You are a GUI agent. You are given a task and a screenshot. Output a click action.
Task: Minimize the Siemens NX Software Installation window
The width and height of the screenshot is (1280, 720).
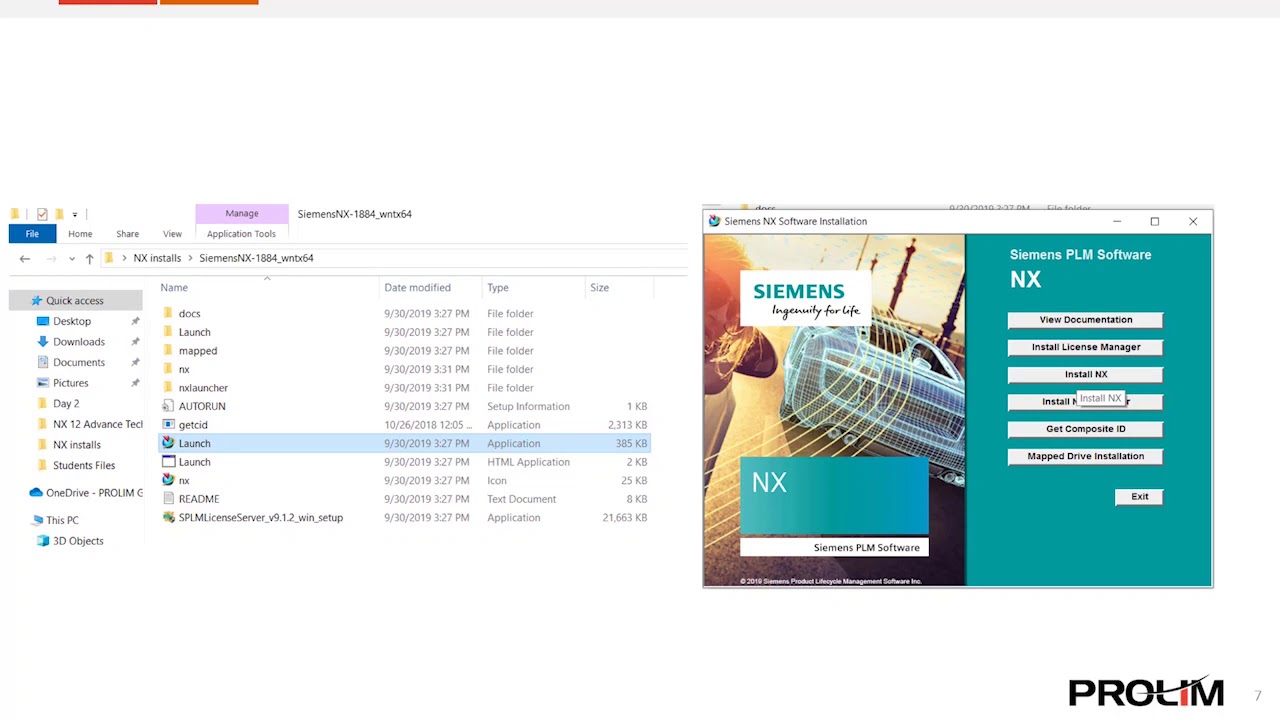(1117, 222)
